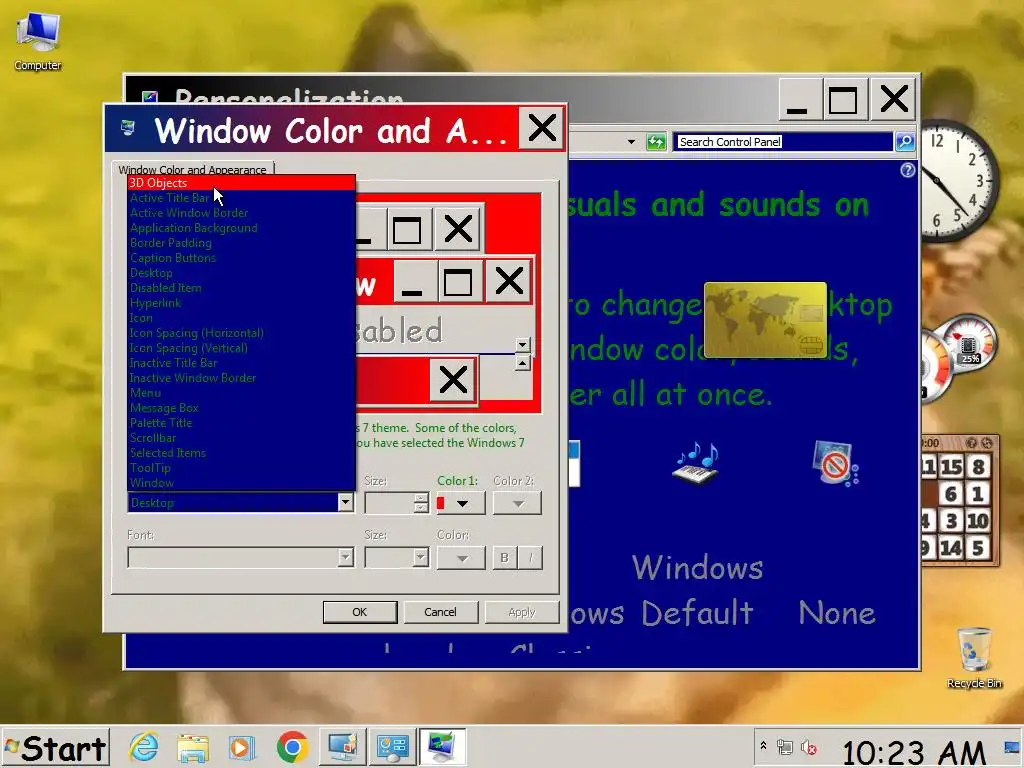This screenshot has width=1024, height=768.
Task: Launch Google Chrome from the taskbar
Action: [x=292, y=747]
